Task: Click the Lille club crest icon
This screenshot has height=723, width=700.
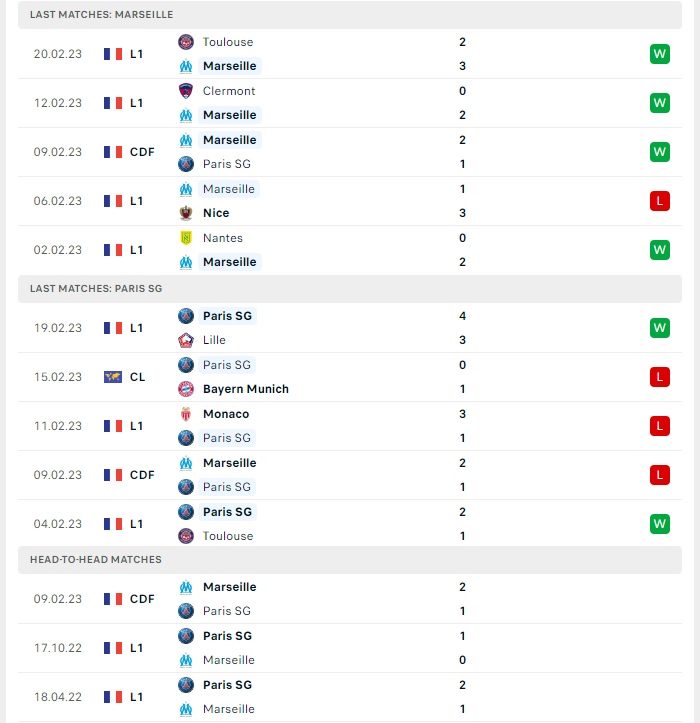Action: point(186,340)
